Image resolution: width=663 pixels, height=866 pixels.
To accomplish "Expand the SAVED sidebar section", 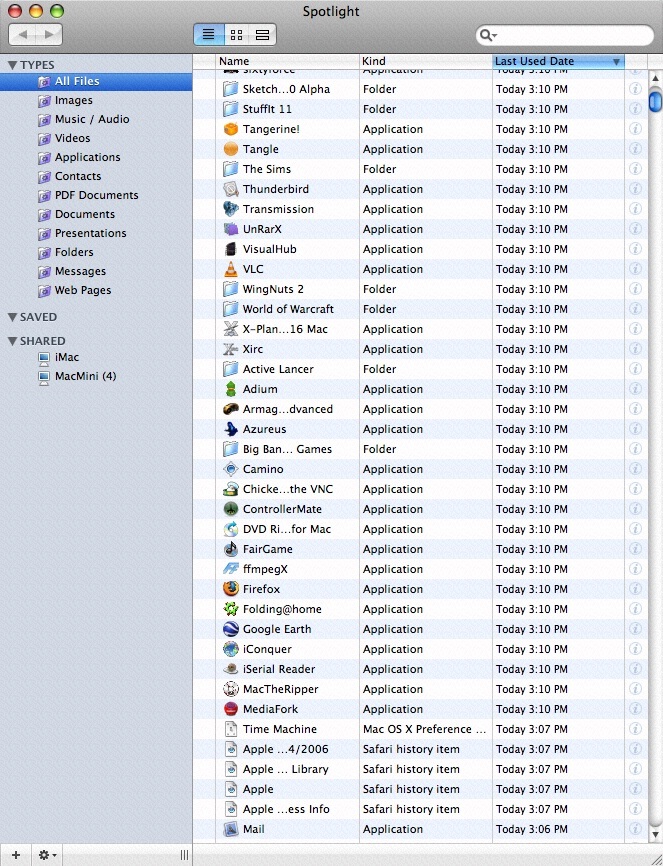I will (x=12, y=317).
